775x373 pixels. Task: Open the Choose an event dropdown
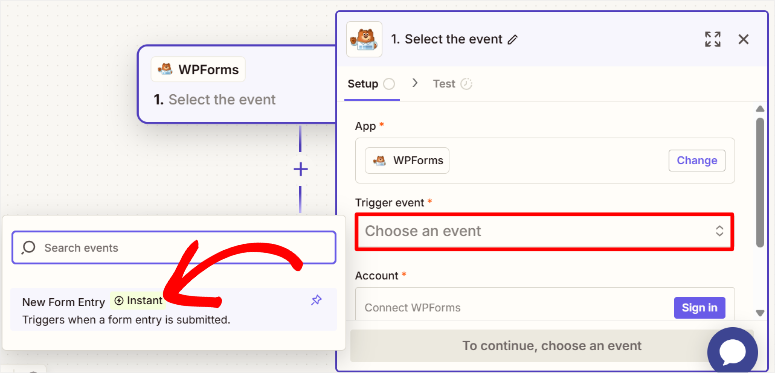pyautogui.click(x=544, y=231)
